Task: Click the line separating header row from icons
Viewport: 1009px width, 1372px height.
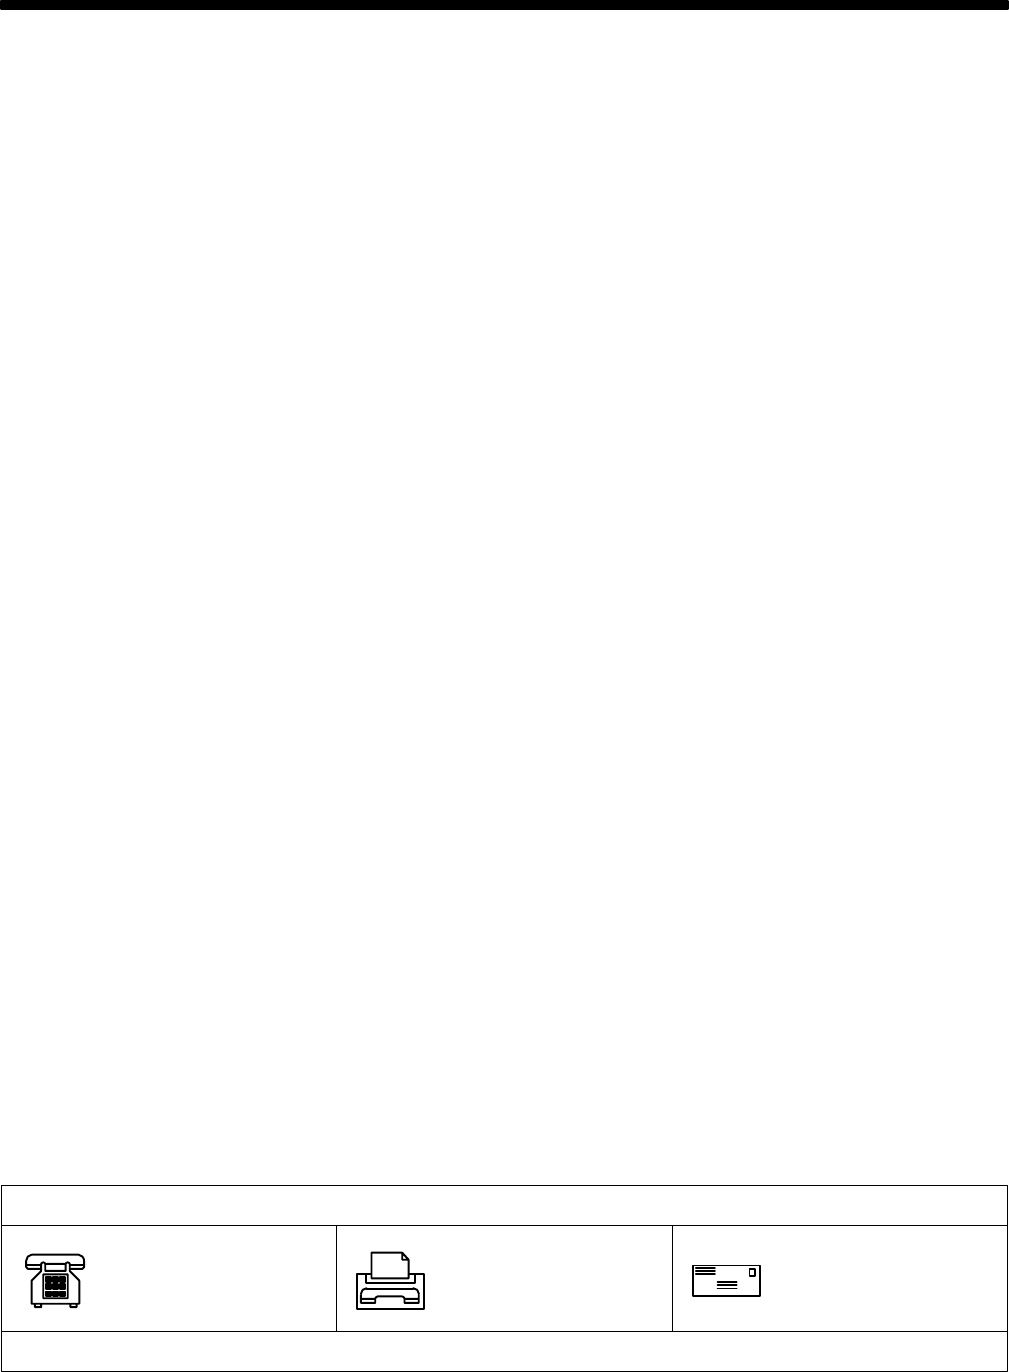Action: coord(504,1225)
